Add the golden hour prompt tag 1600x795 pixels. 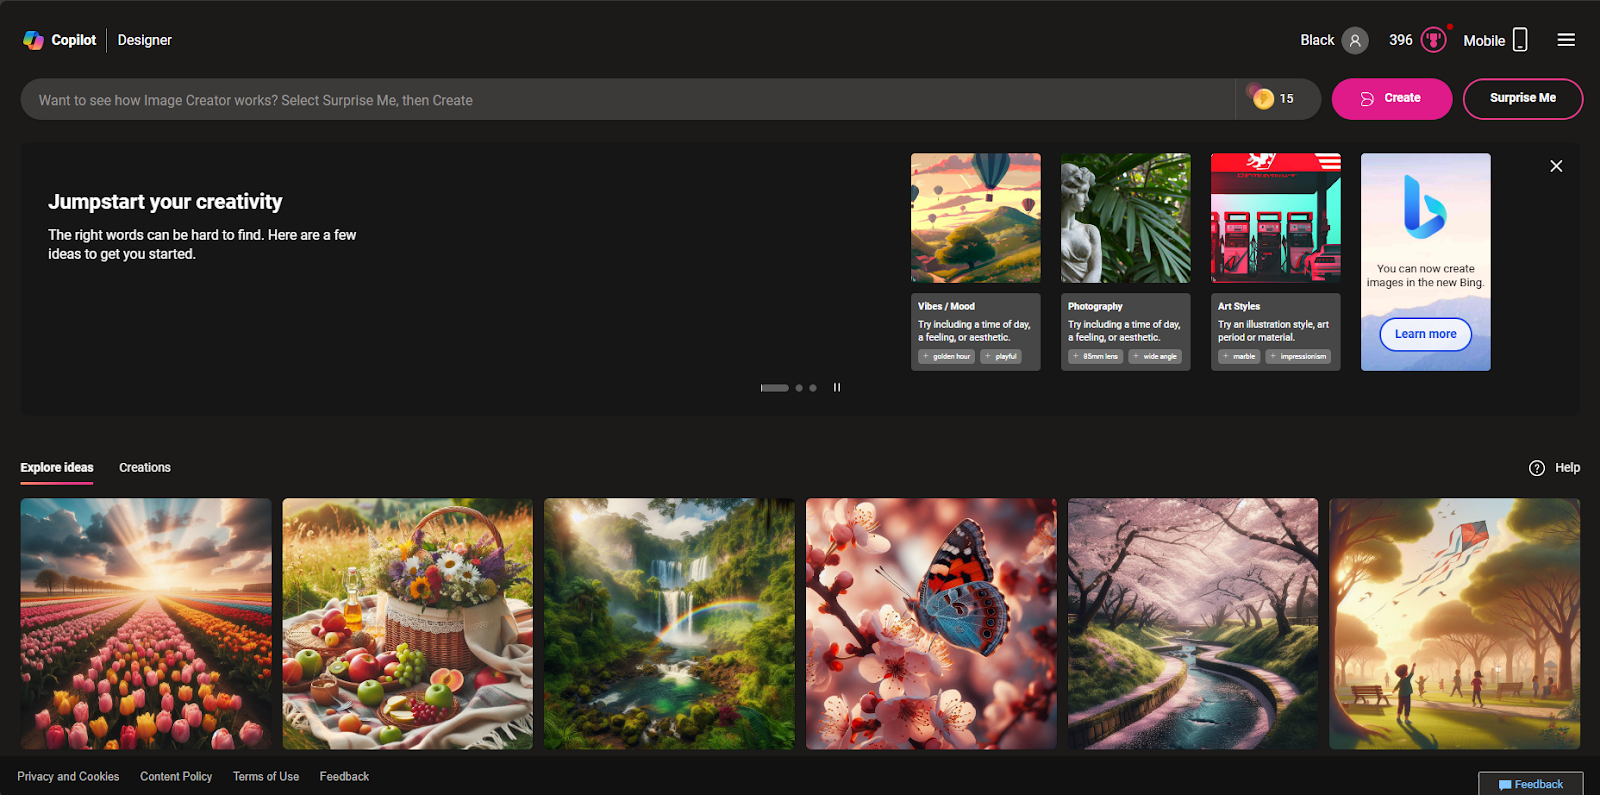tap(946, 356)
